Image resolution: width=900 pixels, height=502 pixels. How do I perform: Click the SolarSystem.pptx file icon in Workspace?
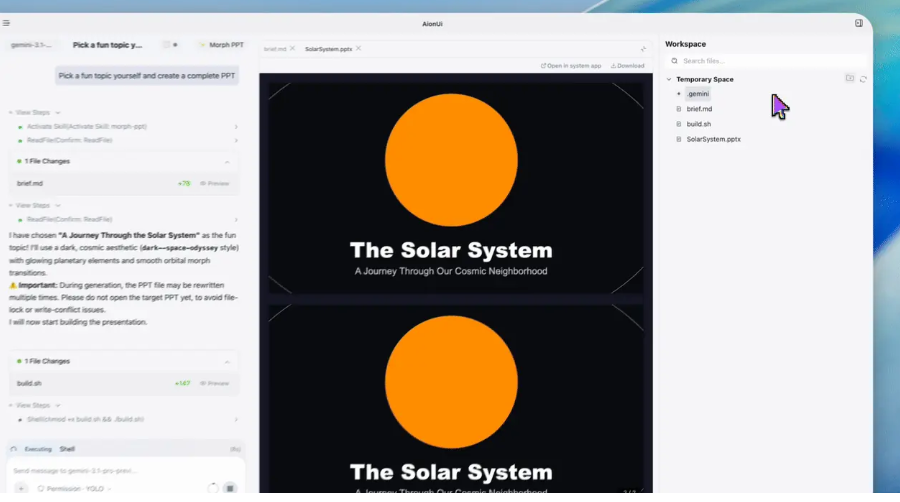[x=678, y=139]
